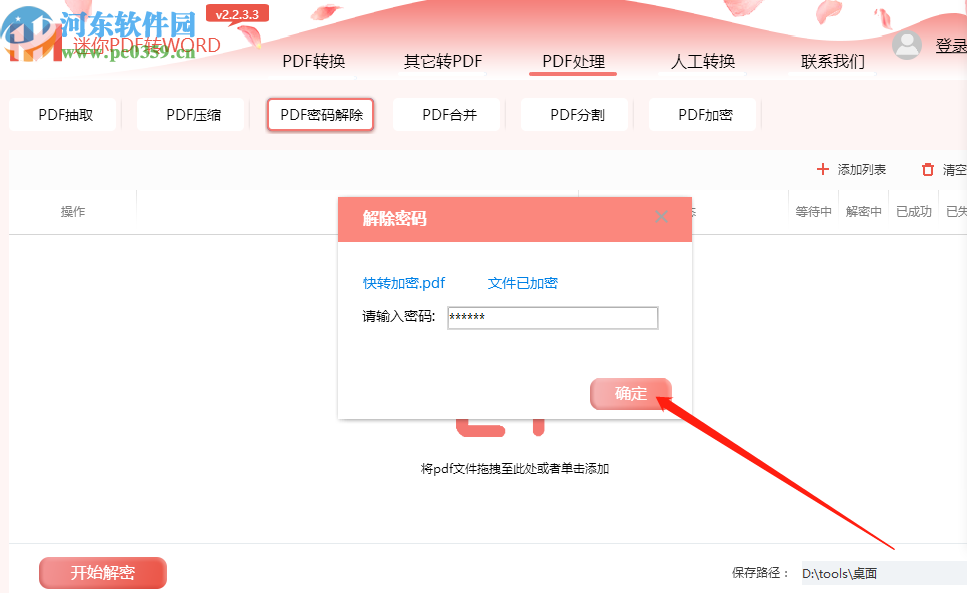The height and width of the screenshot is (593, 967).
Task: Click the user avatar icon near 登录
Action: (906, 44)
